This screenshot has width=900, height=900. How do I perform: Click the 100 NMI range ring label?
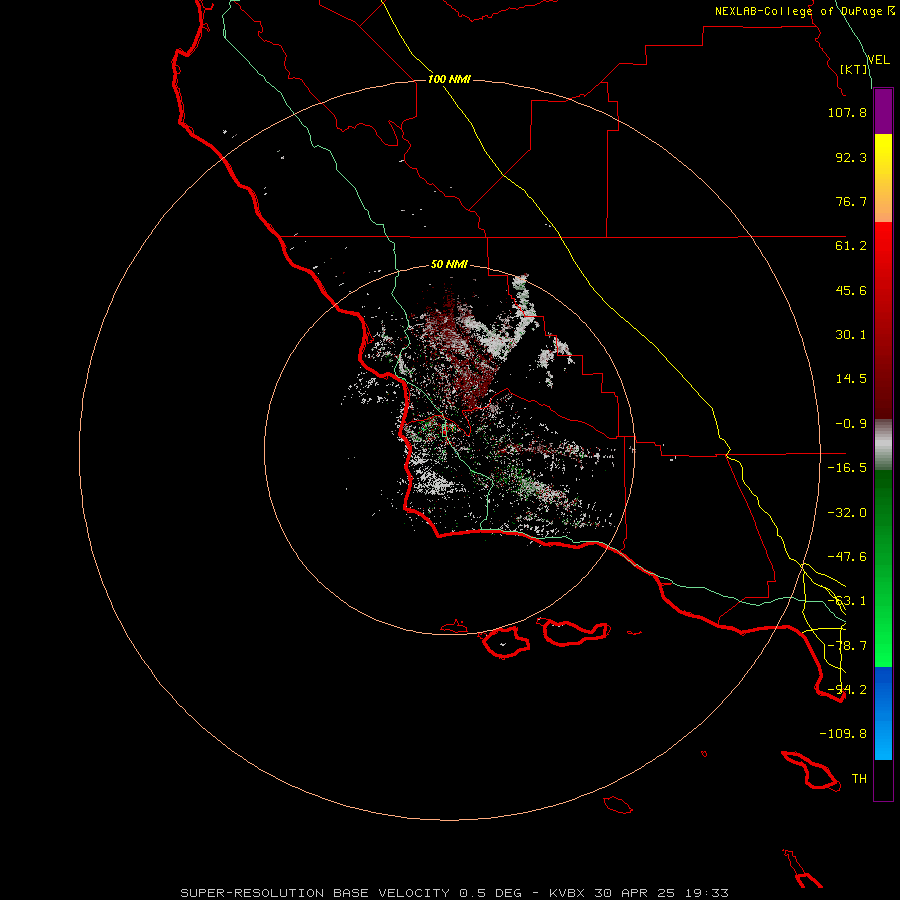(449, 79)
